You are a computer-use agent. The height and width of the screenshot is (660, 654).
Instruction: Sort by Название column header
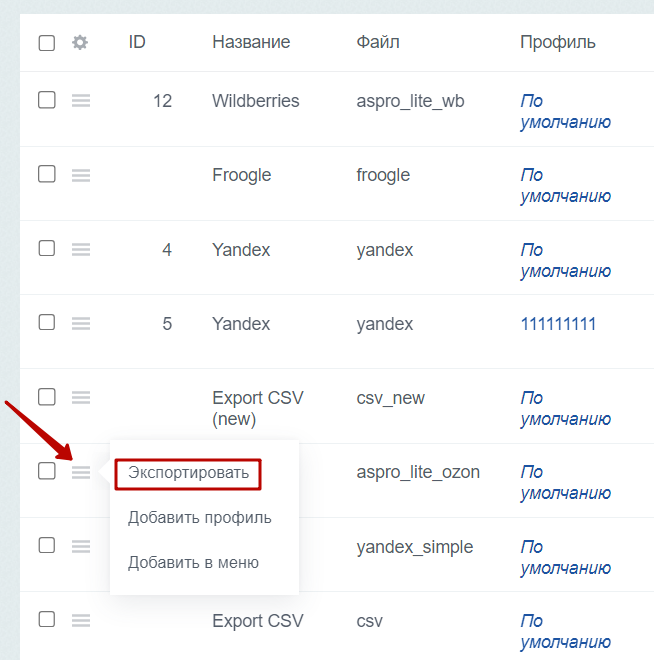pyautogui.click(x=251, y=42)
